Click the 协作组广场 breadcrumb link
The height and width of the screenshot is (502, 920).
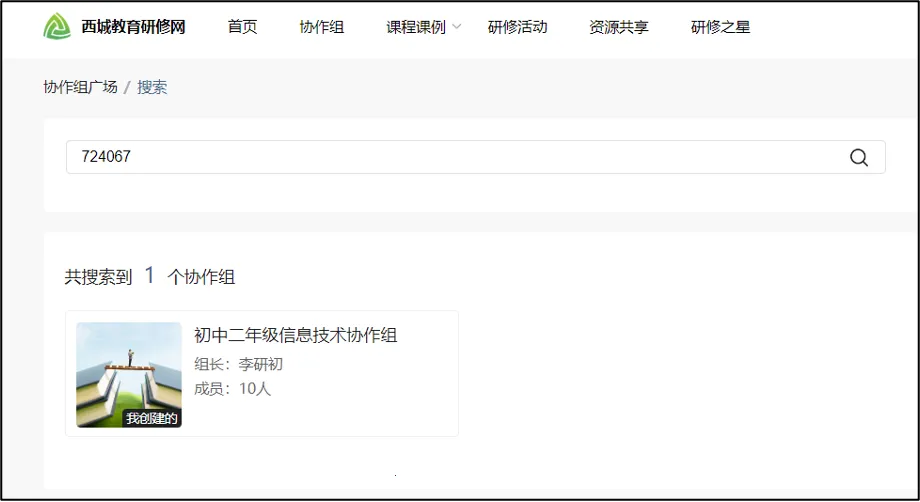click(x=80, y=87)
